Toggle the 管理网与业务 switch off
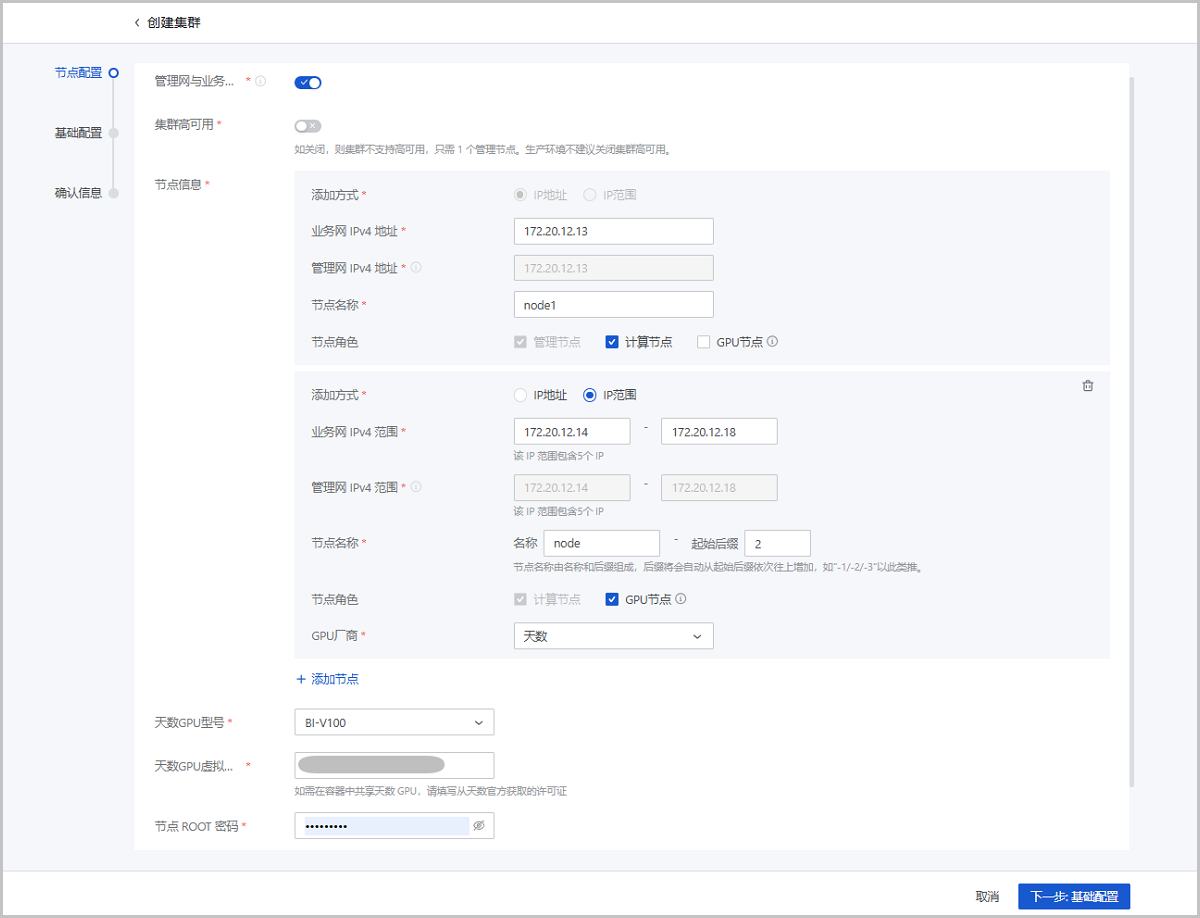 308,82
